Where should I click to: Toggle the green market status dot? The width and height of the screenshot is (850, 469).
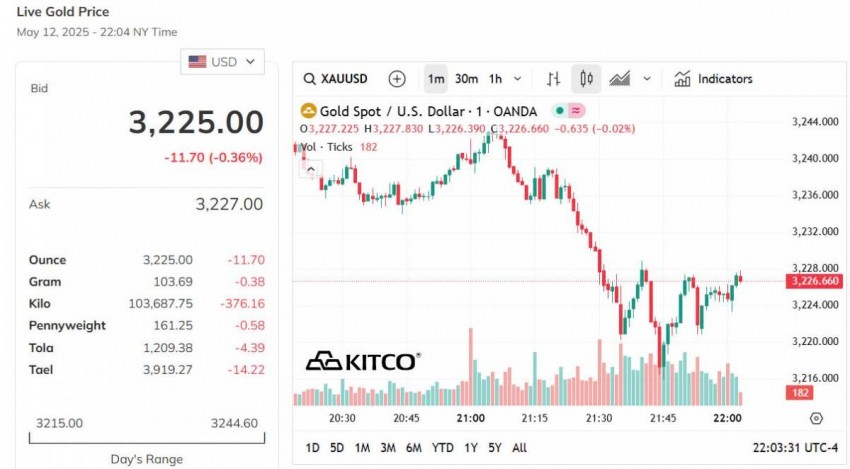pos(560,110)
